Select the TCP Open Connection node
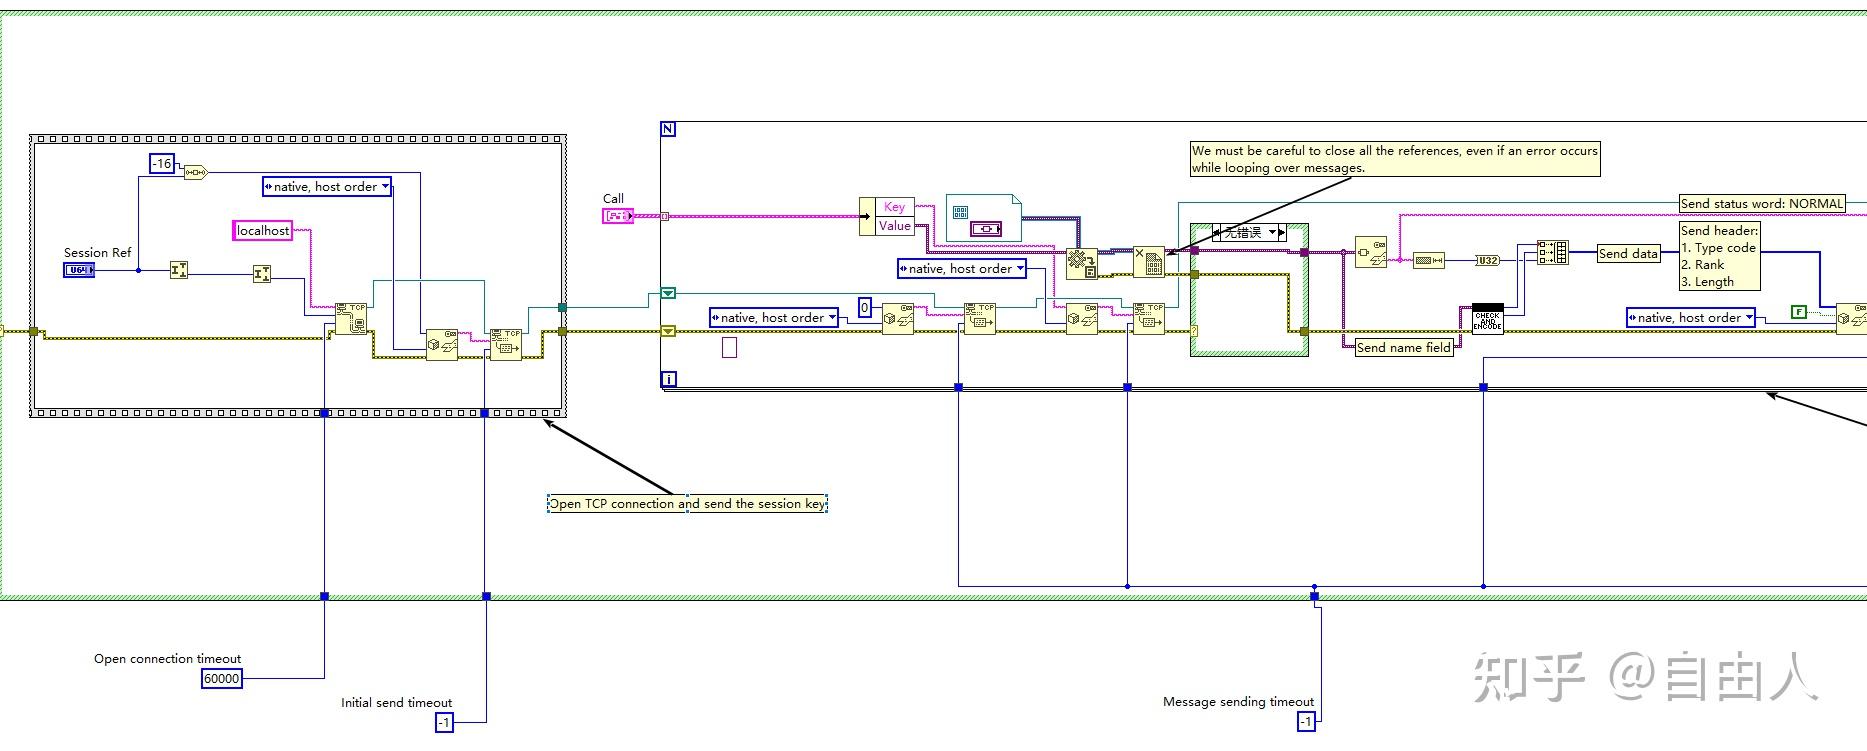 (x=351, y=319)
